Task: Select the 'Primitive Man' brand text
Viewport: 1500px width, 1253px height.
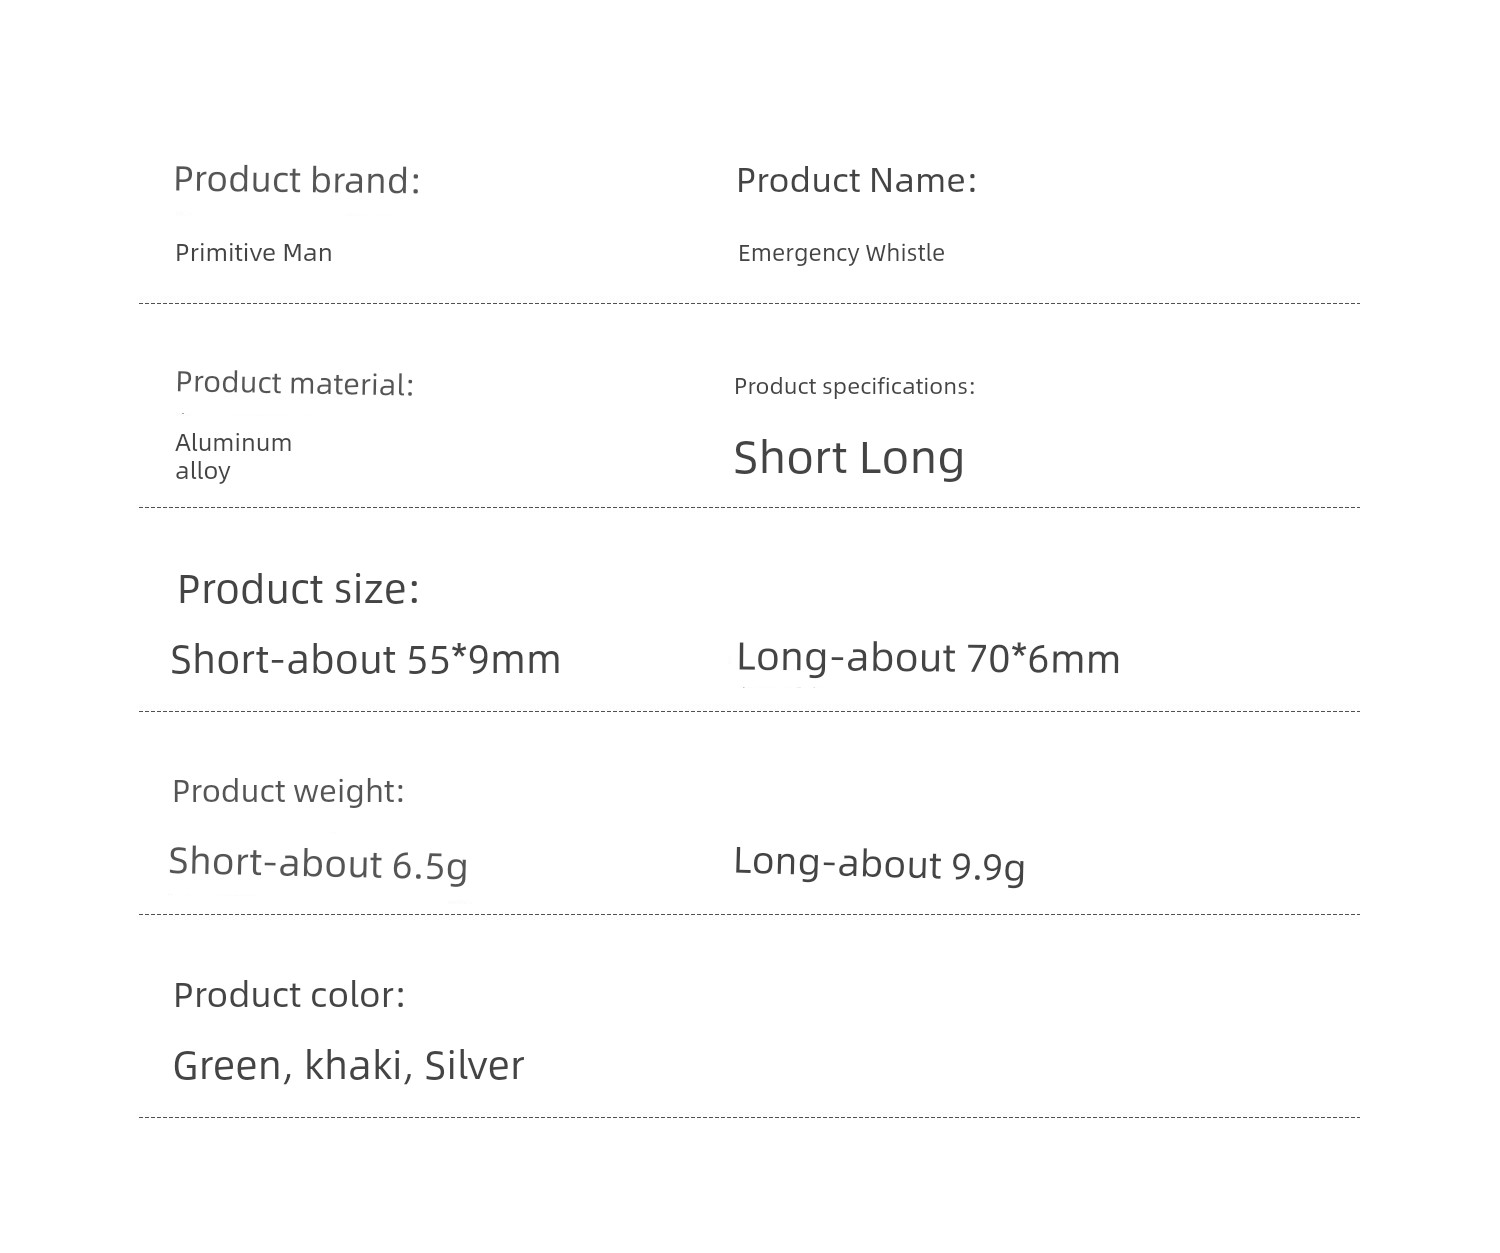Action: 253,252
